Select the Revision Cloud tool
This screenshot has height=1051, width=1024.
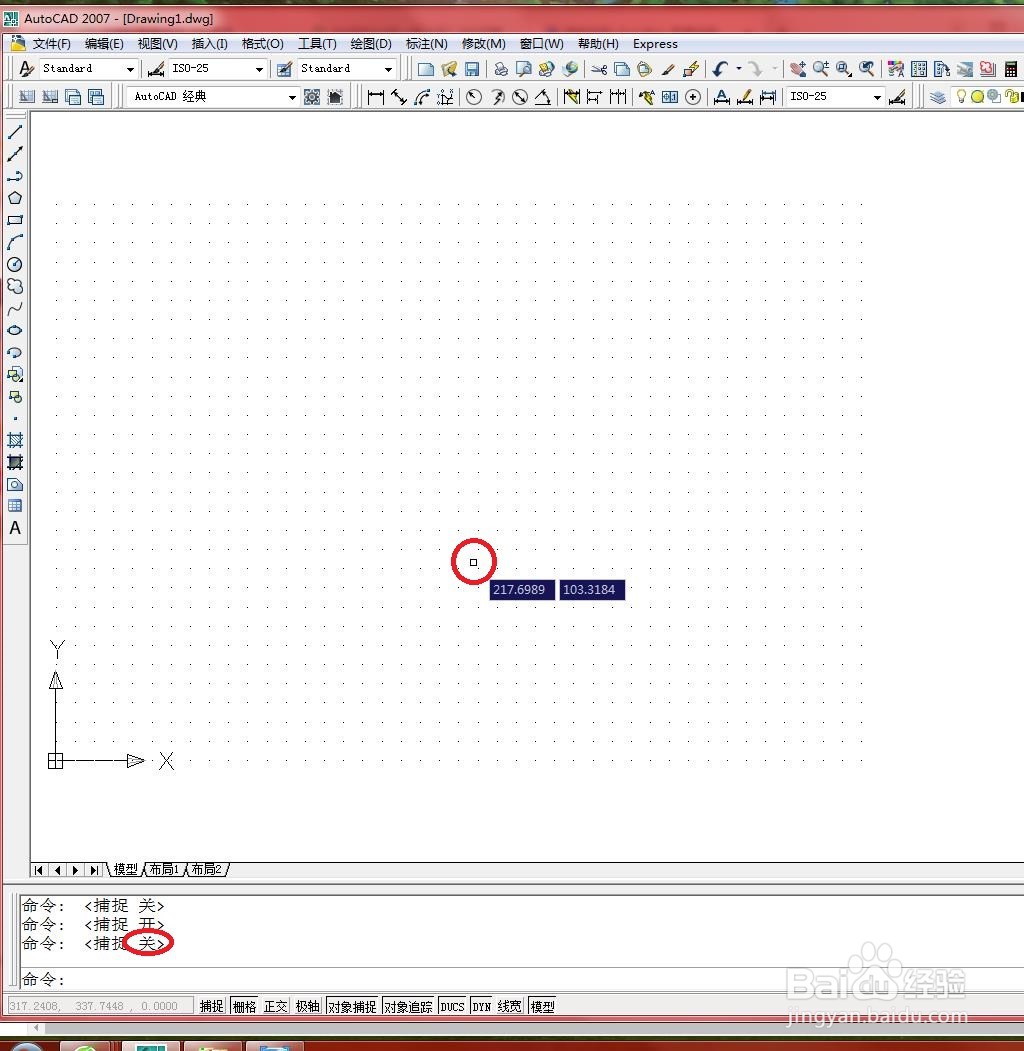[15, 286]
